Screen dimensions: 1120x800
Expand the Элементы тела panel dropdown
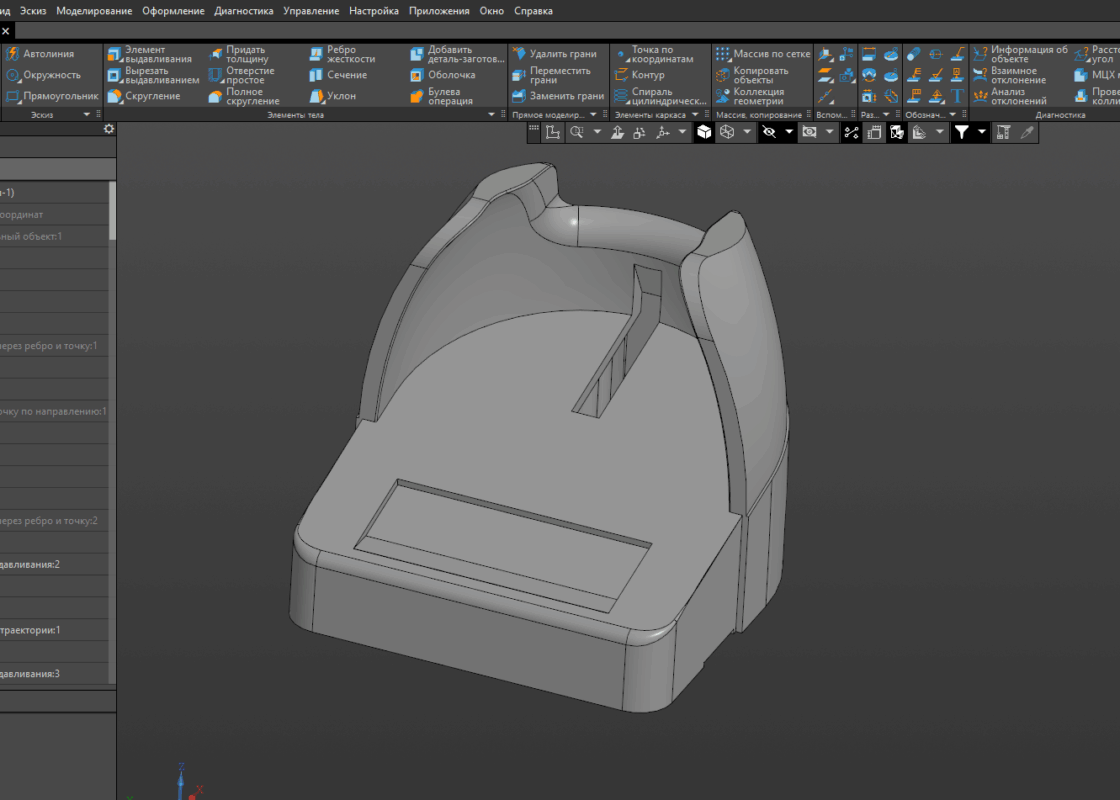click(x=490, y=115)
